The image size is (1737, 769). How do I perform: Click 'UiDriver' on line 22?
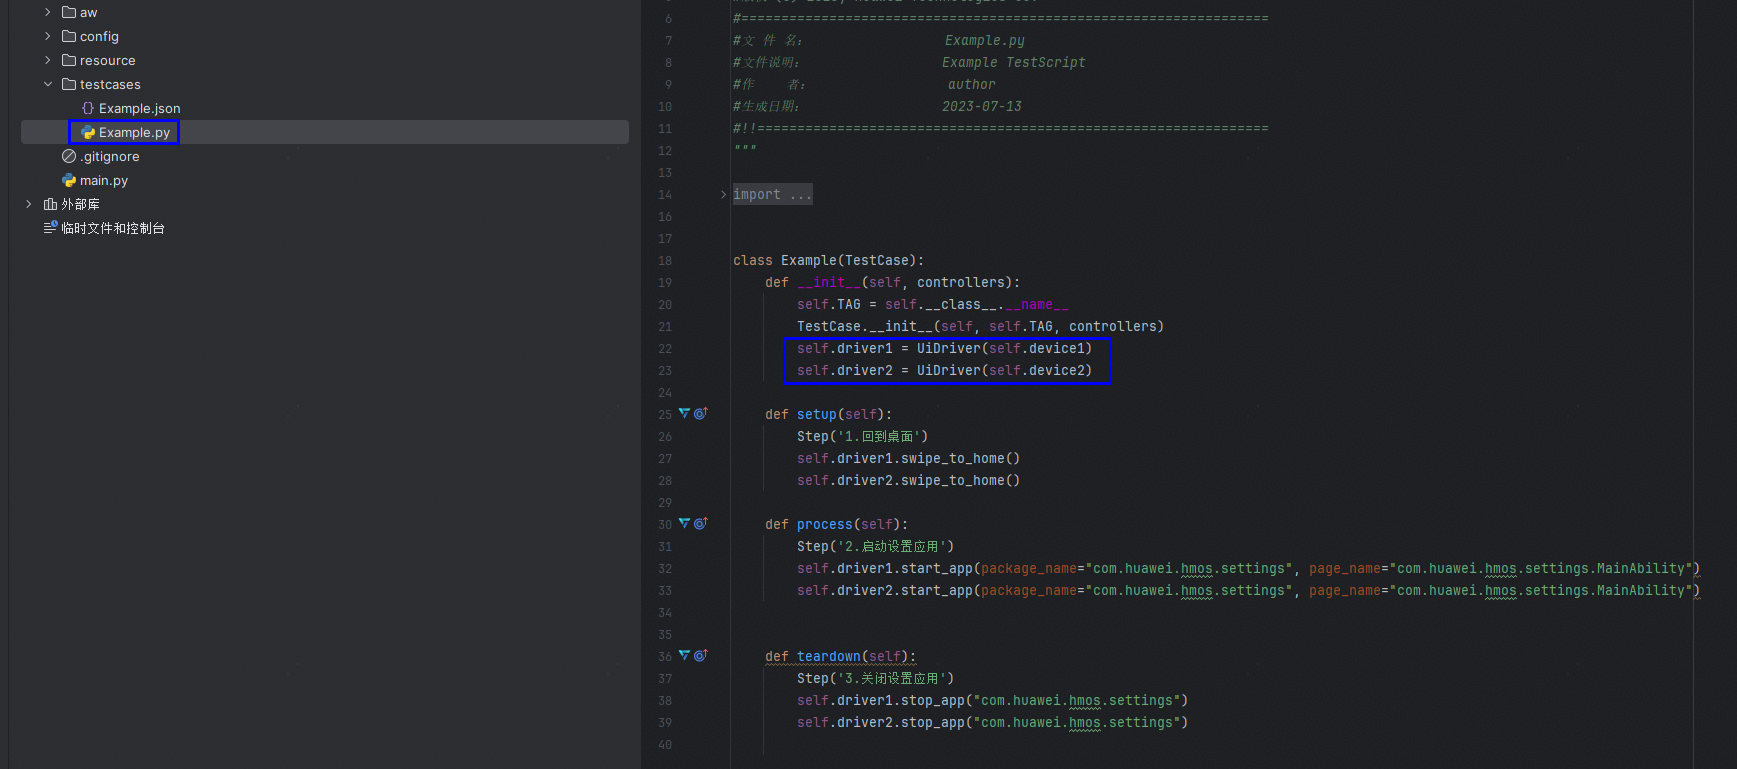click(x=949, y=348)
